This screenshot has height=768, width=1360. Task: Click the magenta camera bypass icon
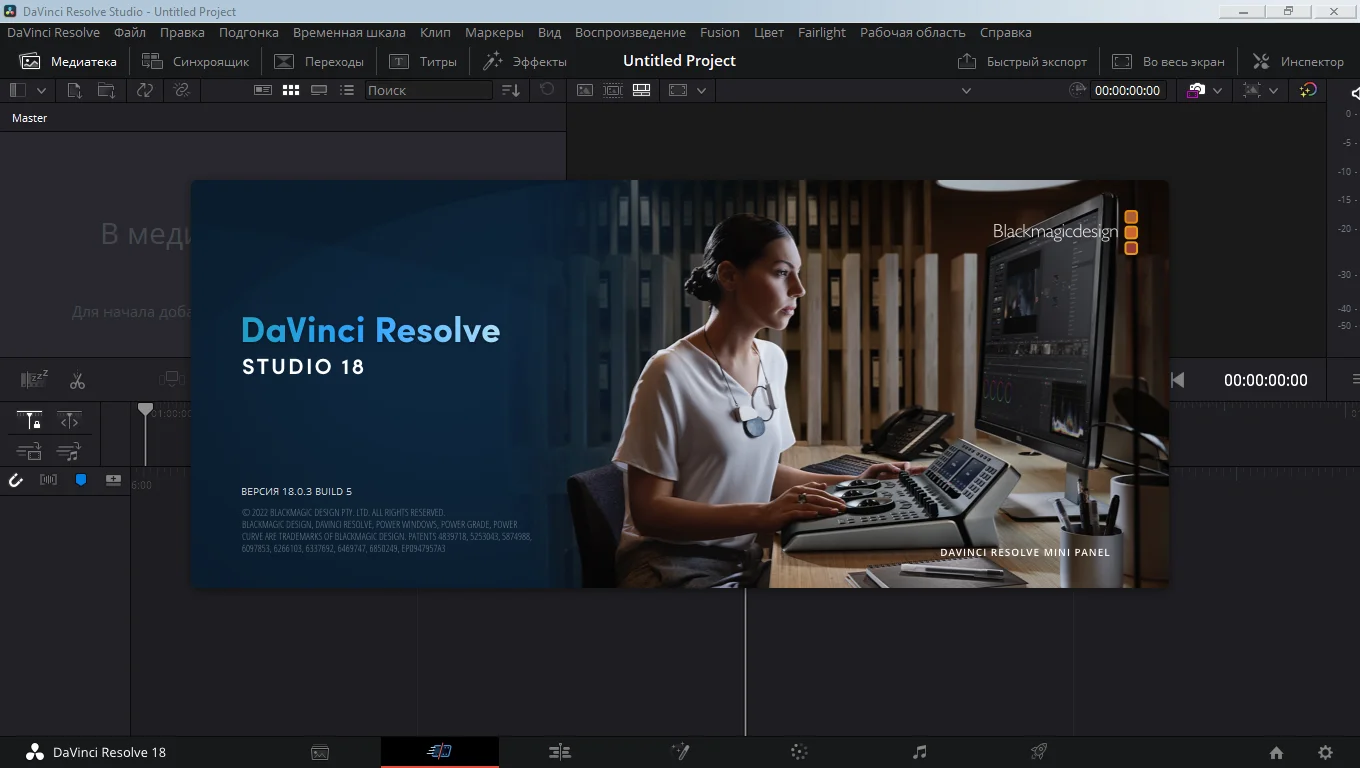tap(1195, 90)
